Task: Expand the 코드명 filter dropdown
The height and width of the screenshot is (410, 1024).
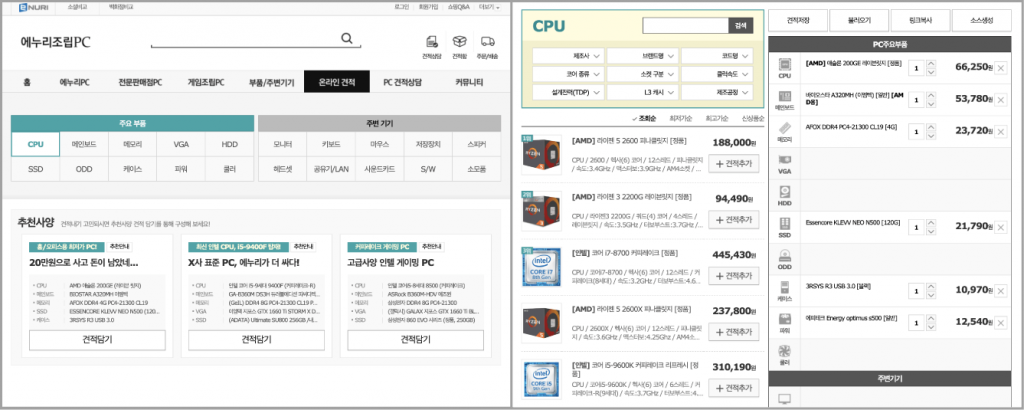Action: point(717,56)
